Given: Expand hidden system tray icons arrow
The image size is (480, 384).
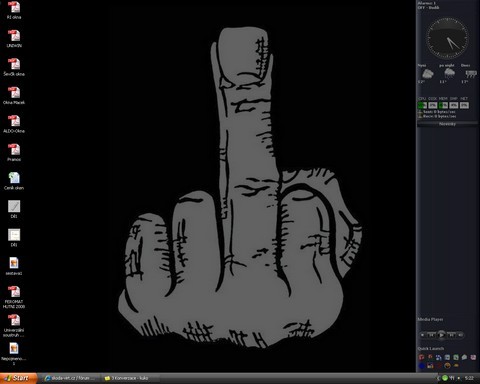Looking at the screenshot, I should (438, 378).
